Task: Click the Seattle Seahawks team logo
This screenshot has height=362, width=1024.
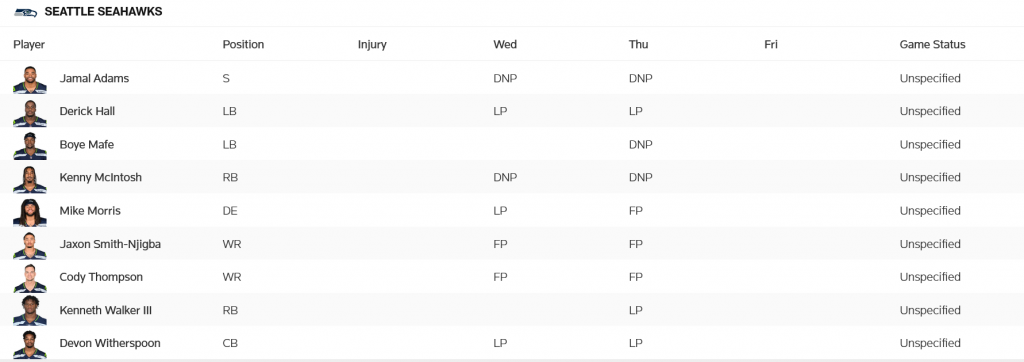Action: click(x=25, y=12)
